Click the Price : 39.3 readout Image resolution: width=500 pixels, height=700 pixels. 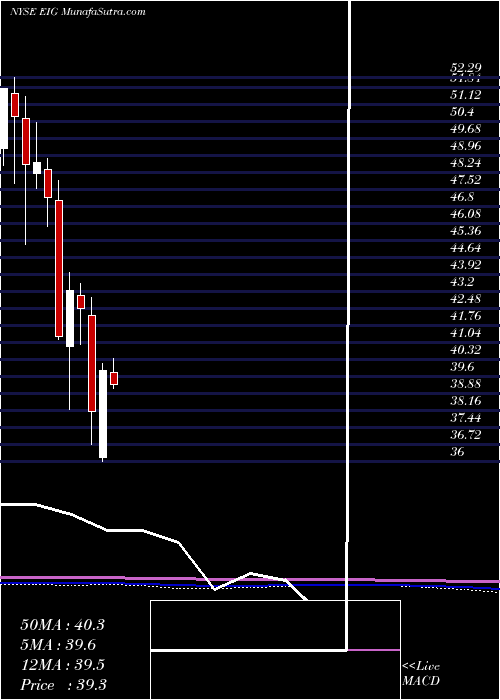click(x=63, y=684)
